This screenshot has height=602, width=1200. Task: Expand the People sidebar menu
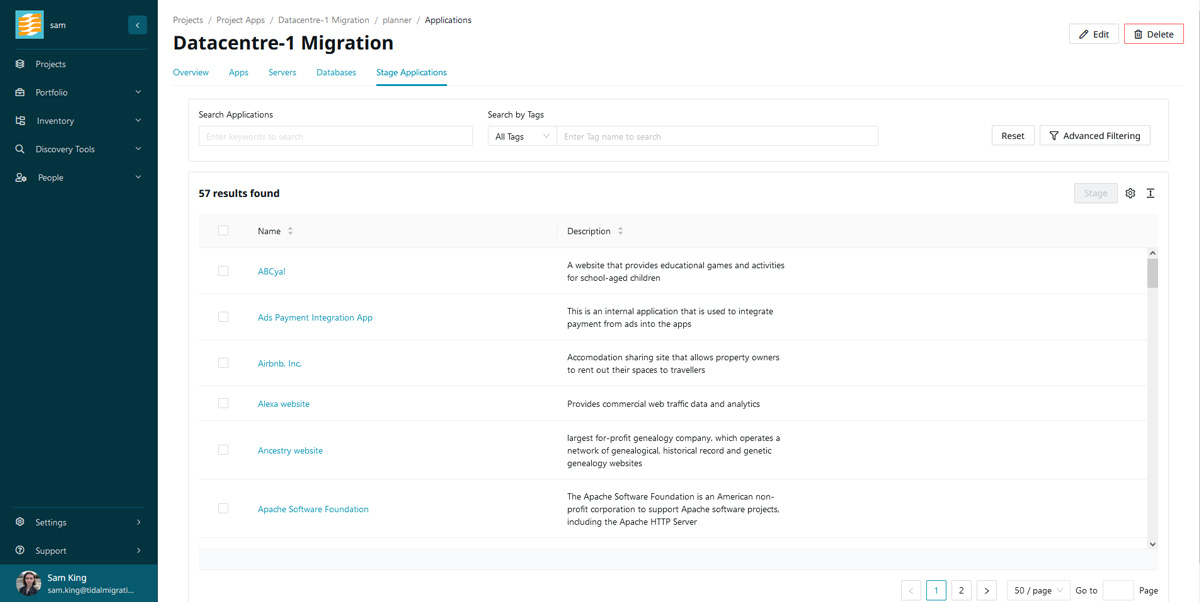[x=138, y=177]
